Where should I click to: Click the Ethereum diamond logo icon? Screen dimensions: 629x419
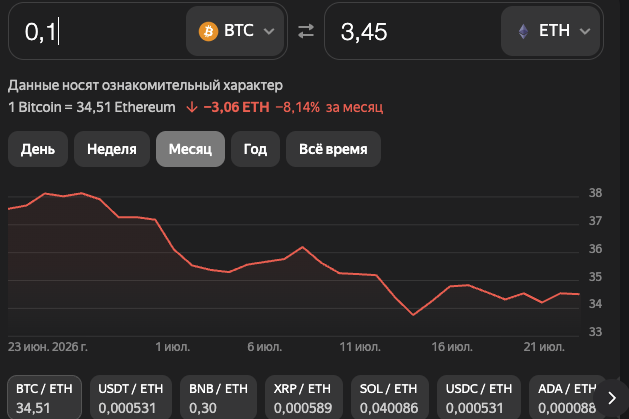tap(523, 31)
